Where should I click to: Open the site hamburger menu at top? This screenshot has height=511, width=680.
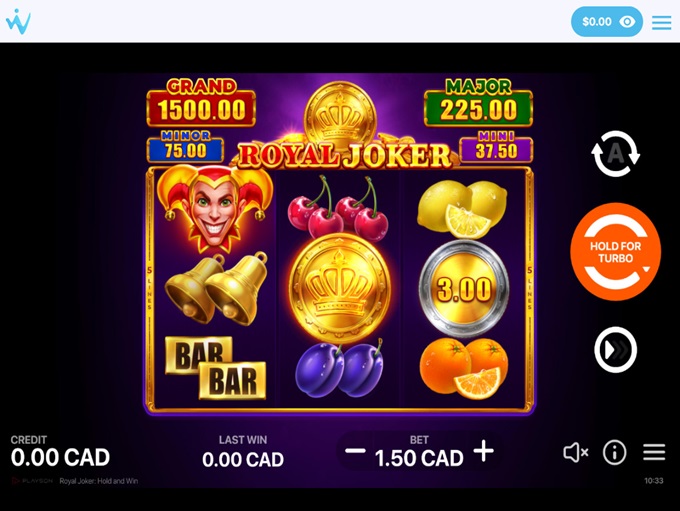pyautogui.click(x=661, y=23)
